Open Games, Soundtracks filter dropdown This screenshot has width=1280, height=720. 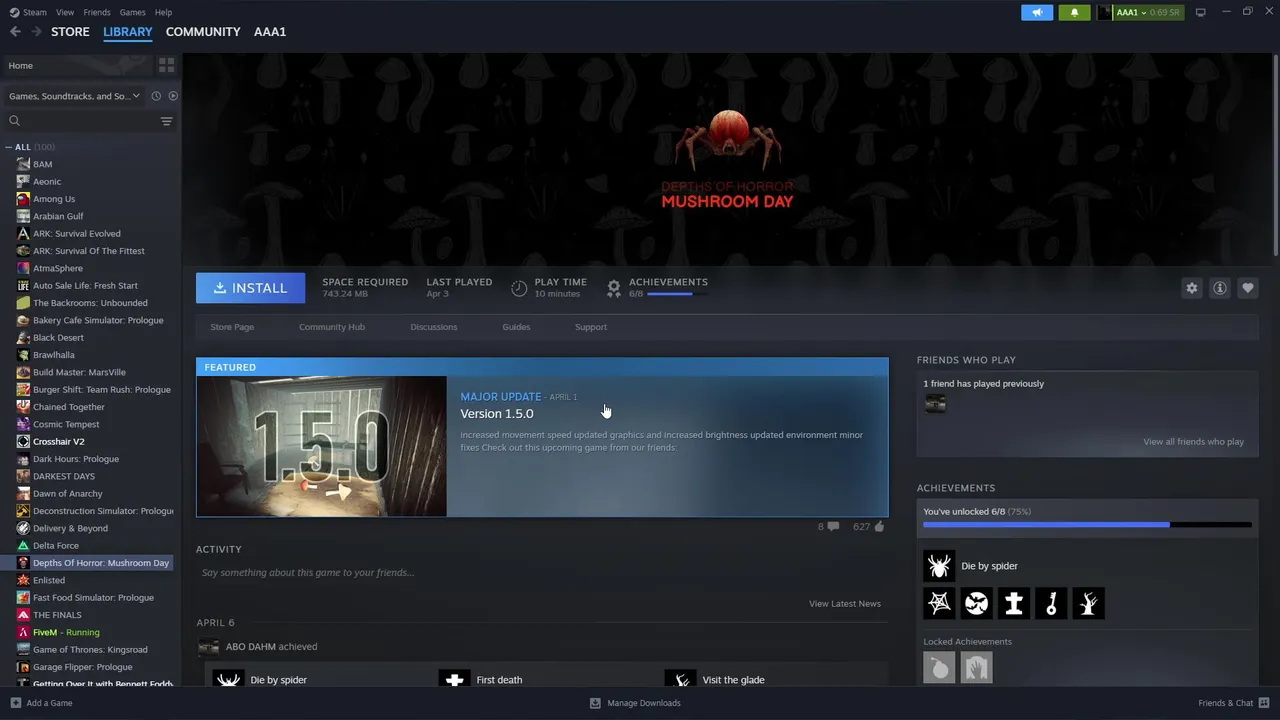74,96
